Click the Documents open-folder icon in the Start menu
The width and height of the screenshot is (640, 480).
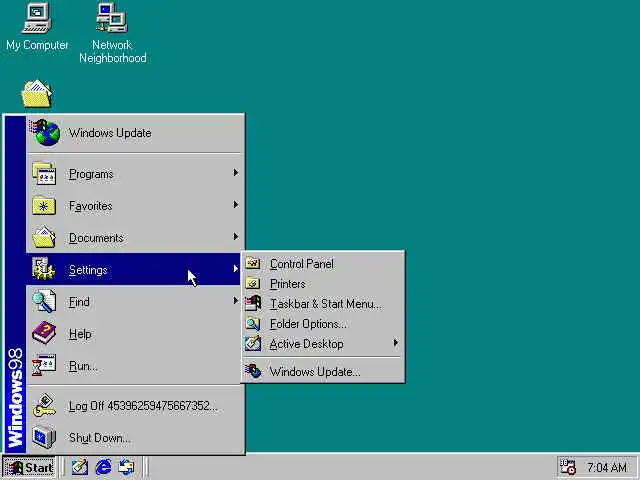[x=44, y=238]
